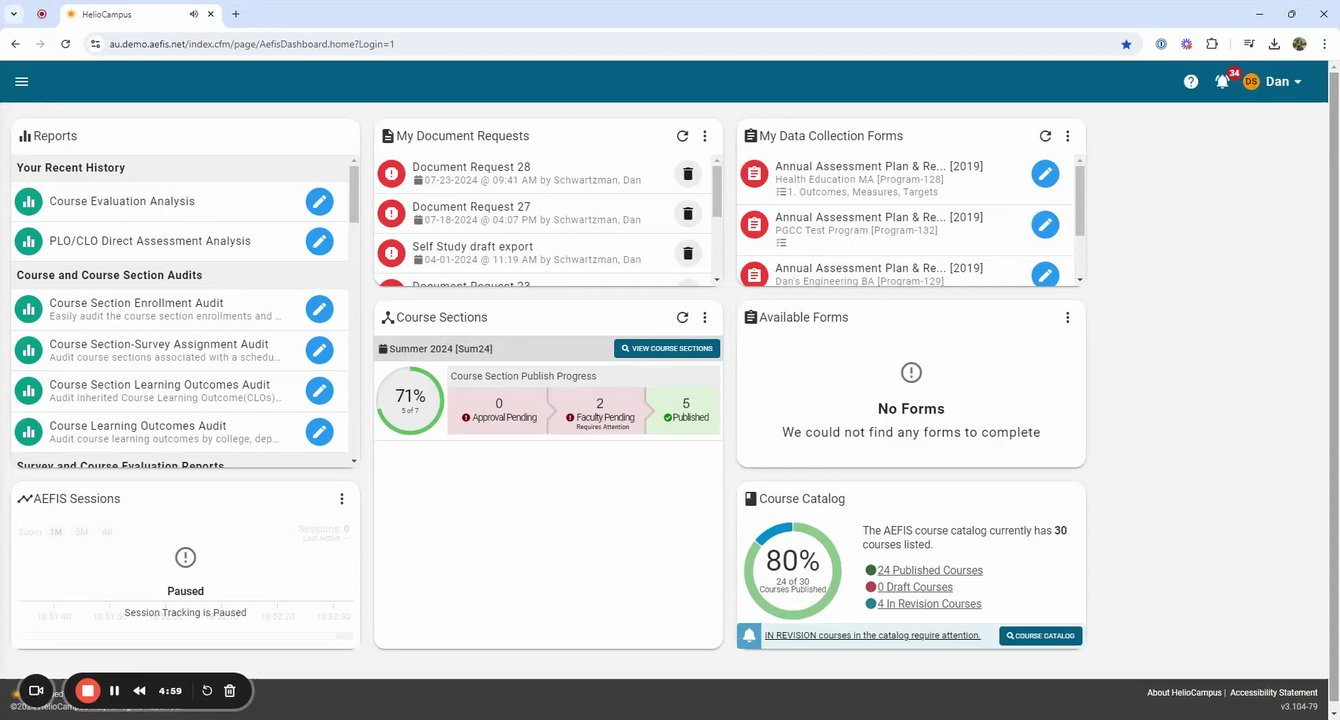The image size is (1340, 720).
Task: Click 71% publish progress circle
Action: pos(410,400)
